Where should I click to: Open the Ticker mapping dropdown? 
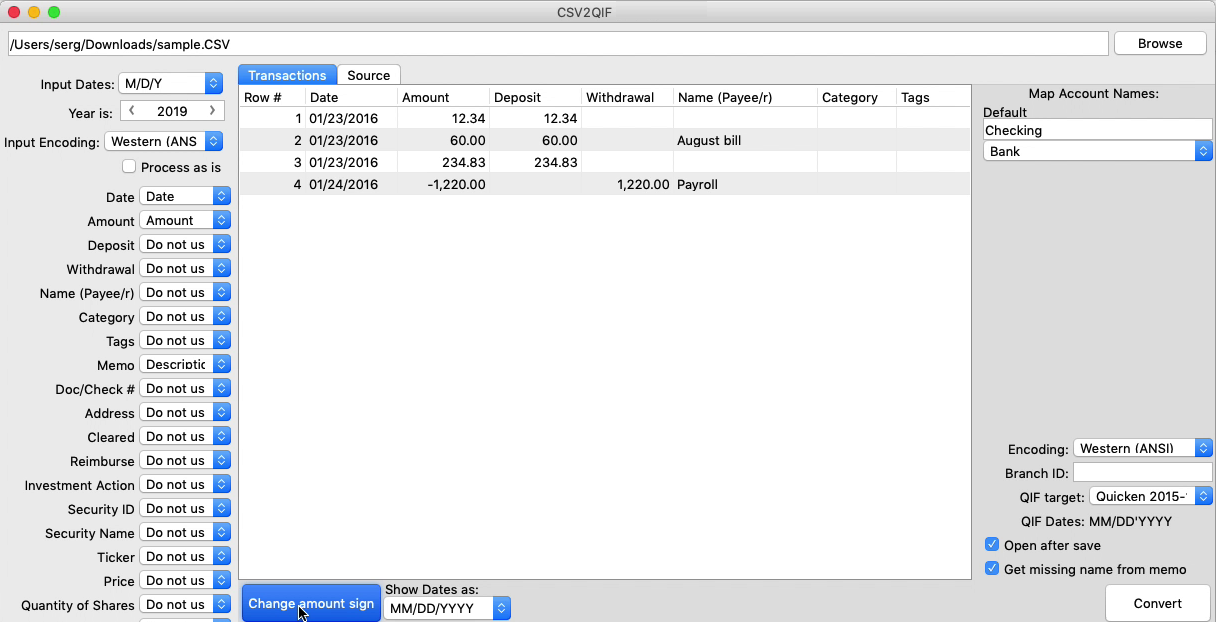pos(185,557)
